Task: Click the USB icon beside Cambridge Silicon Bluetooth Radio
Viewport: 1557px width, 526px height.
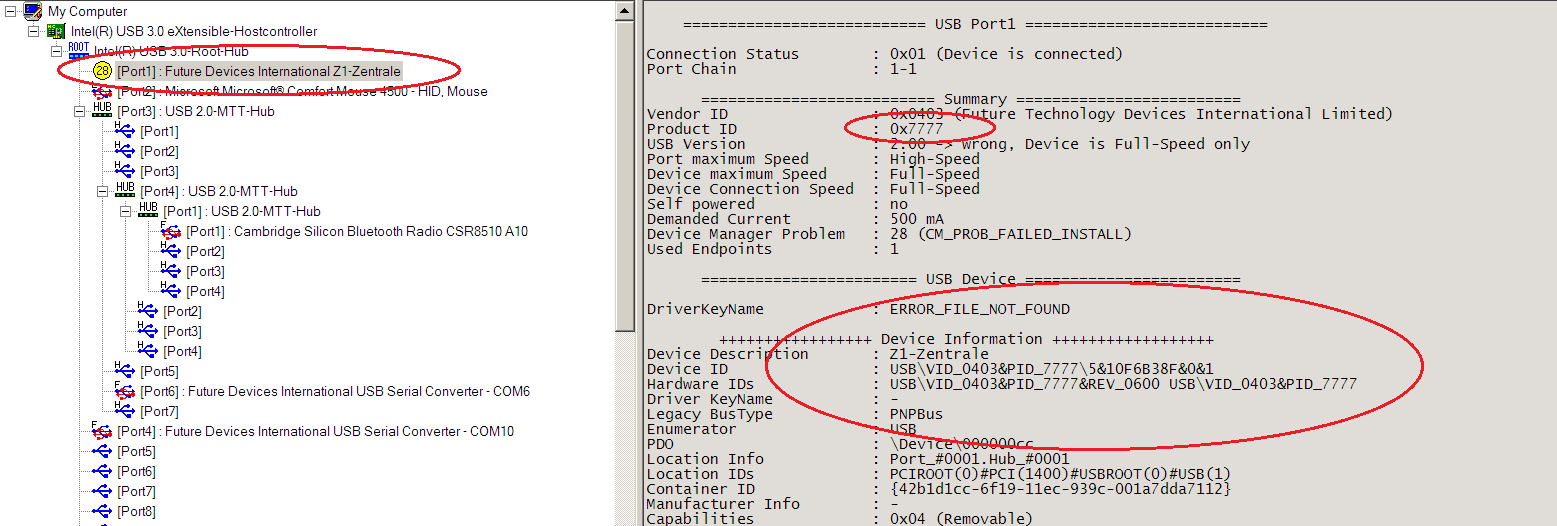Action: 171,231
